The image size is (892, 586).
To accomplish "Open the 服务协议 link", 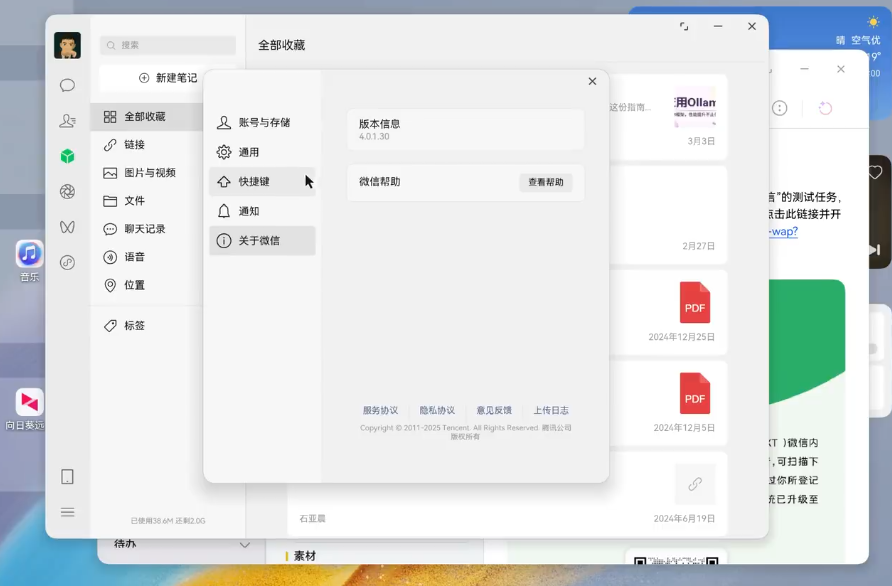I will [380, 410].
